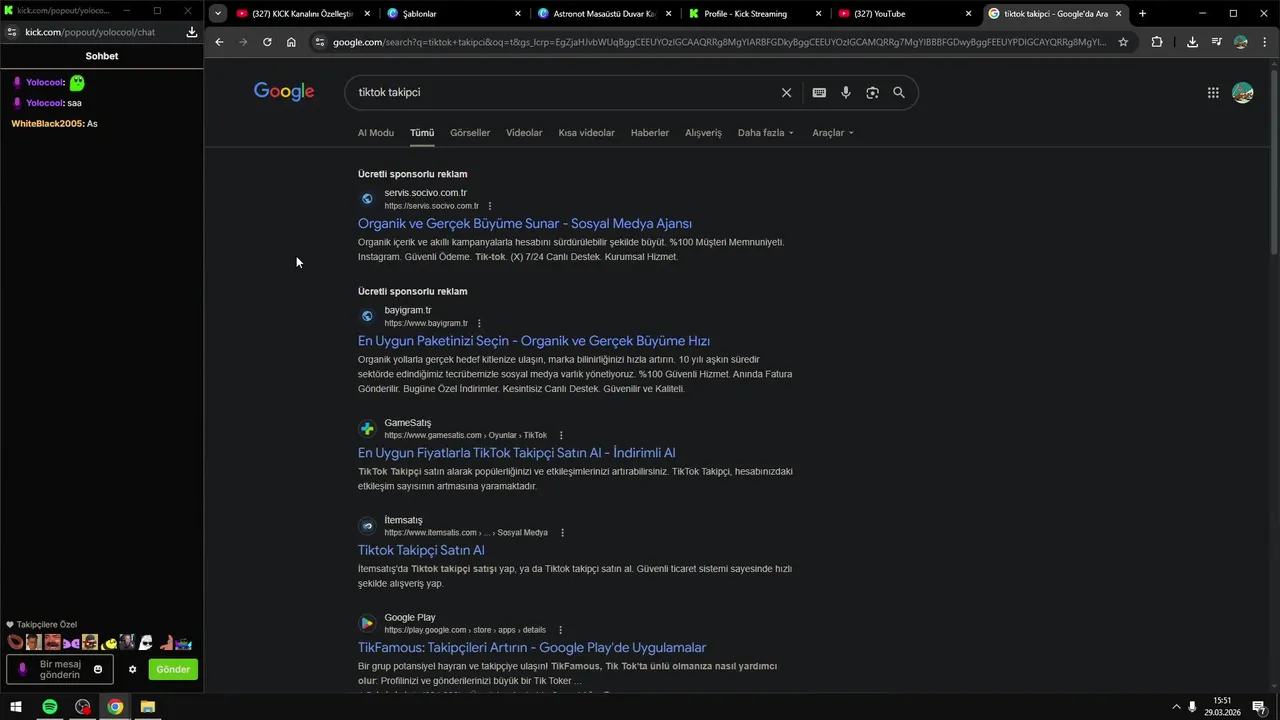Switch to Videolar results tab
The width and height of the screenshot is (1280, 720).
click(524, 133)
